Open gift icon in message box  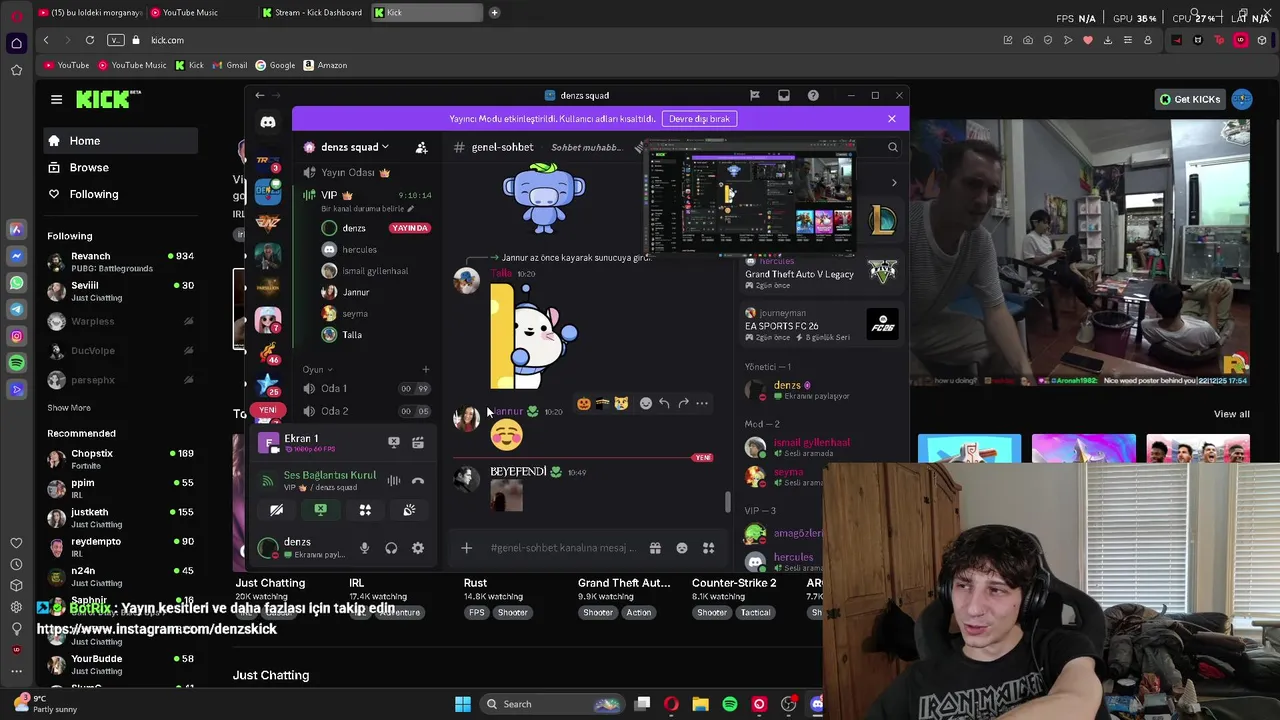tap(655, 548)
